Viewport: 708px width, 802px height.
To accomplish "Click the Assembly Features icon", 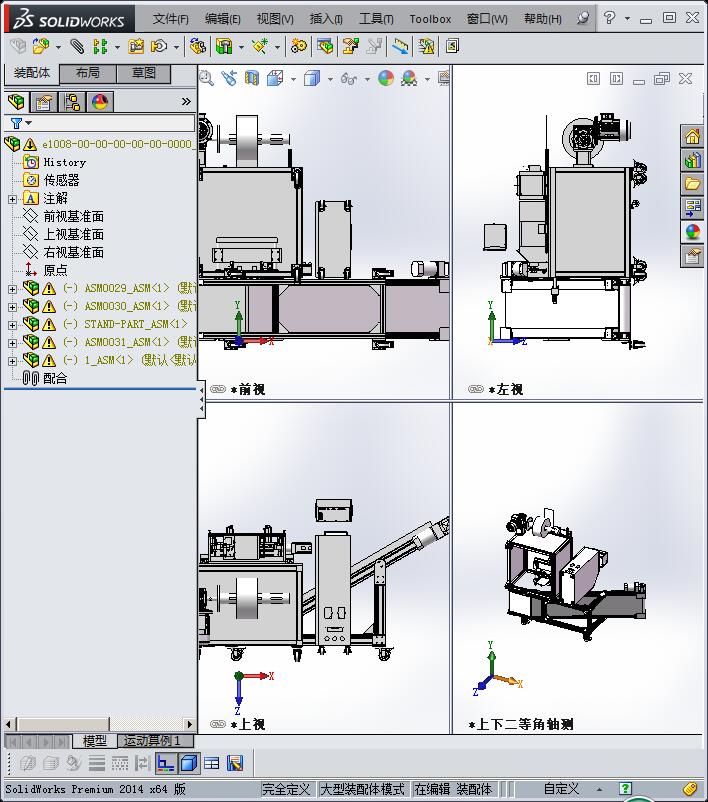I will pos(224,47).
